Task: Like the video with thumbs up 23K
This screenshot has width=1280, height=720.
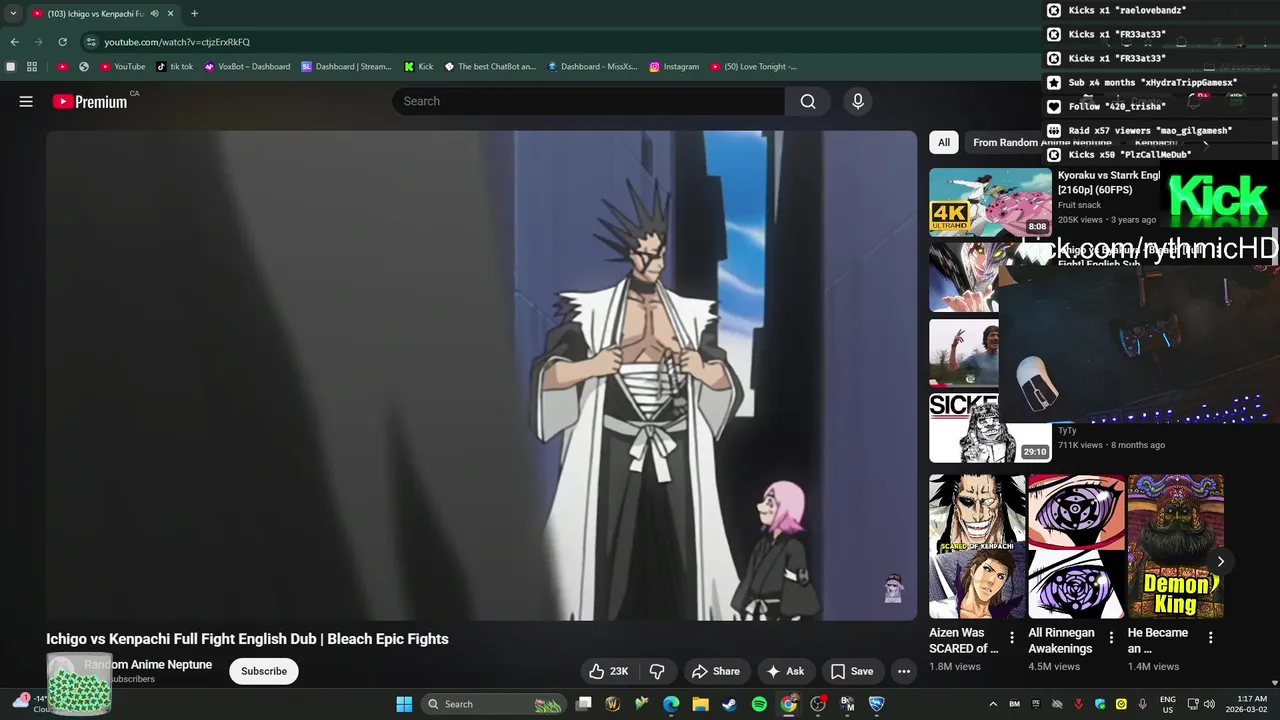Action: click(x=608, y=671)
